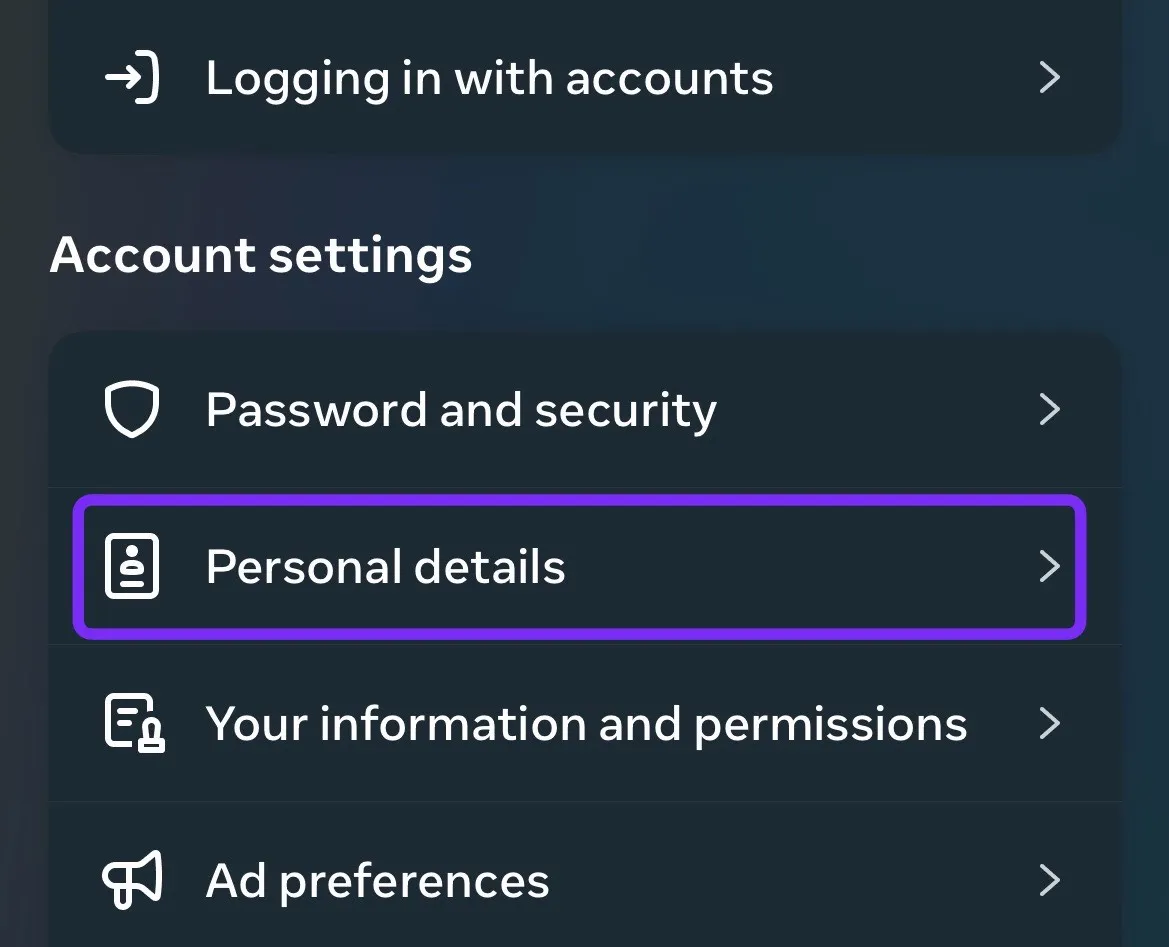Click the megaphone icon for Ad preferences
Screen dimensions: 1169x947
132,880
